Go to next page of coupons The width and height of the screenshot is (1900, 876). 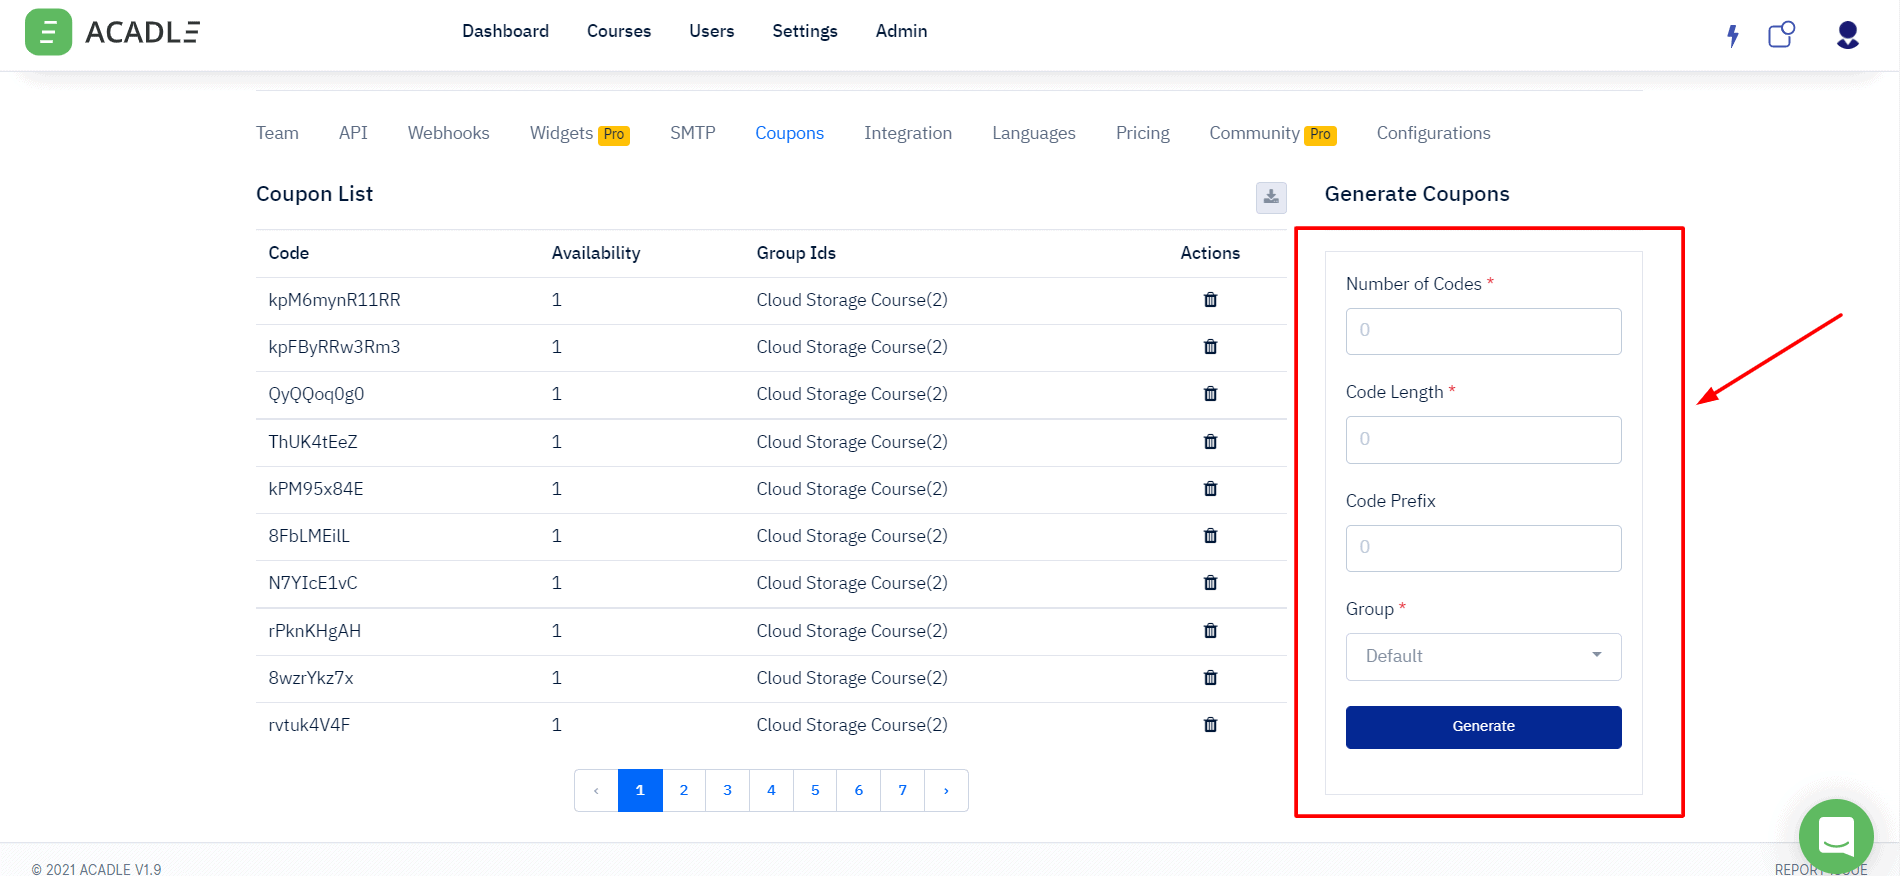[946, 791]
